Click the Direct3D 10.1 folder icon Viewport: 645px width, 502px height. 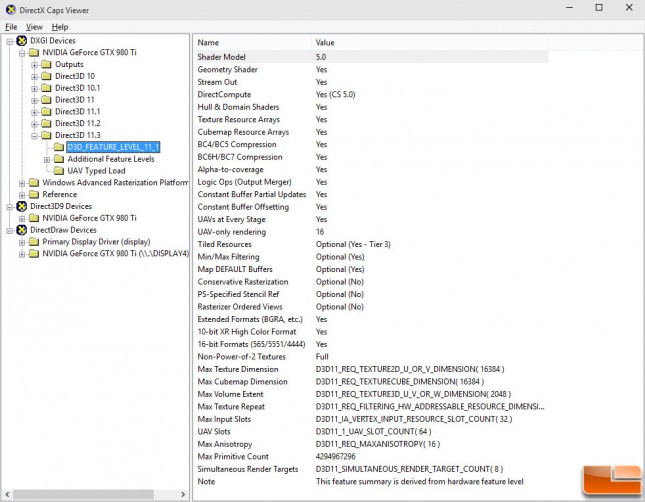click(x=46, y=88)
